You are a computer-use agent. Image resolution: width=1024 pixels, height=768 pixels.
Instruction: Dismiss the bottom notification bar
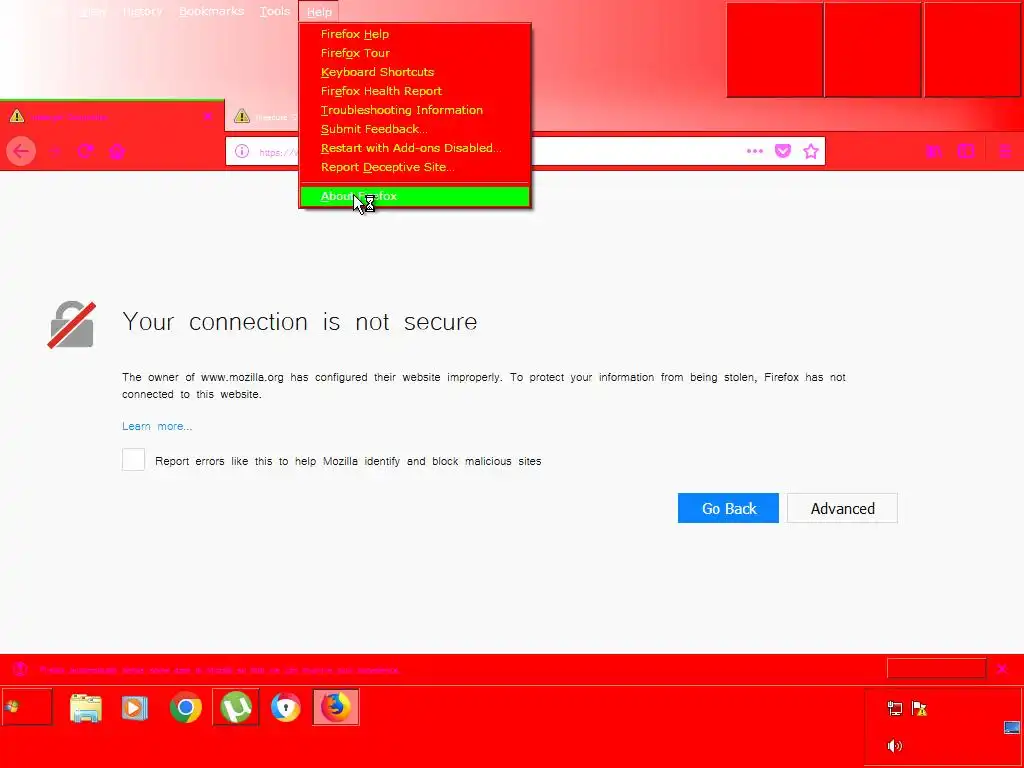(1002, 669)
